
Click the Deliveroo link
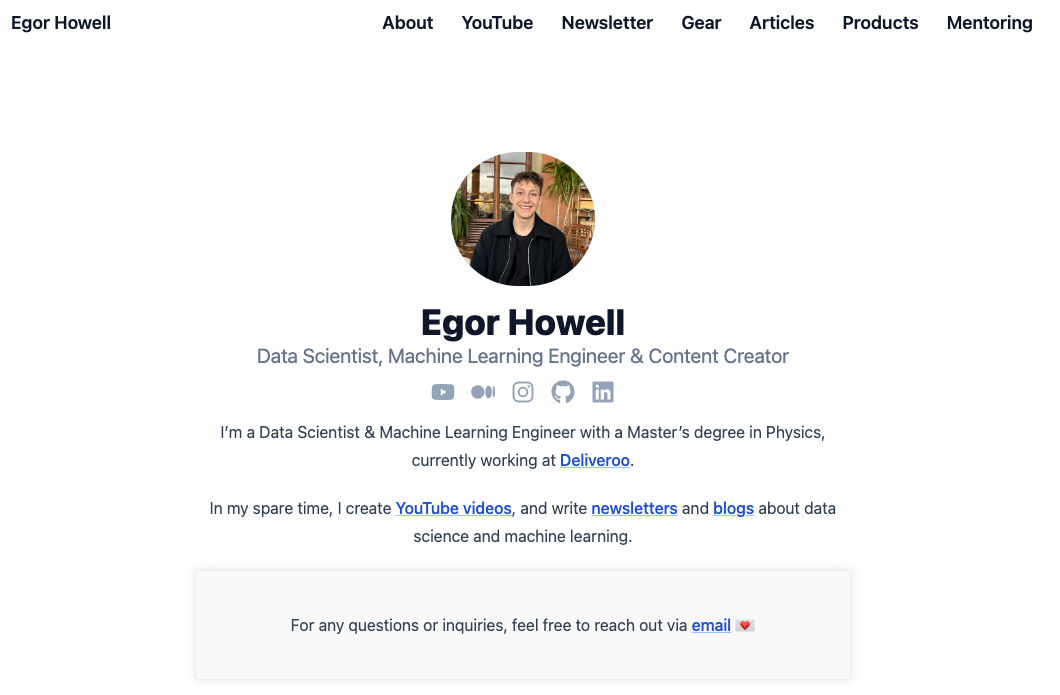click(594, 460)
